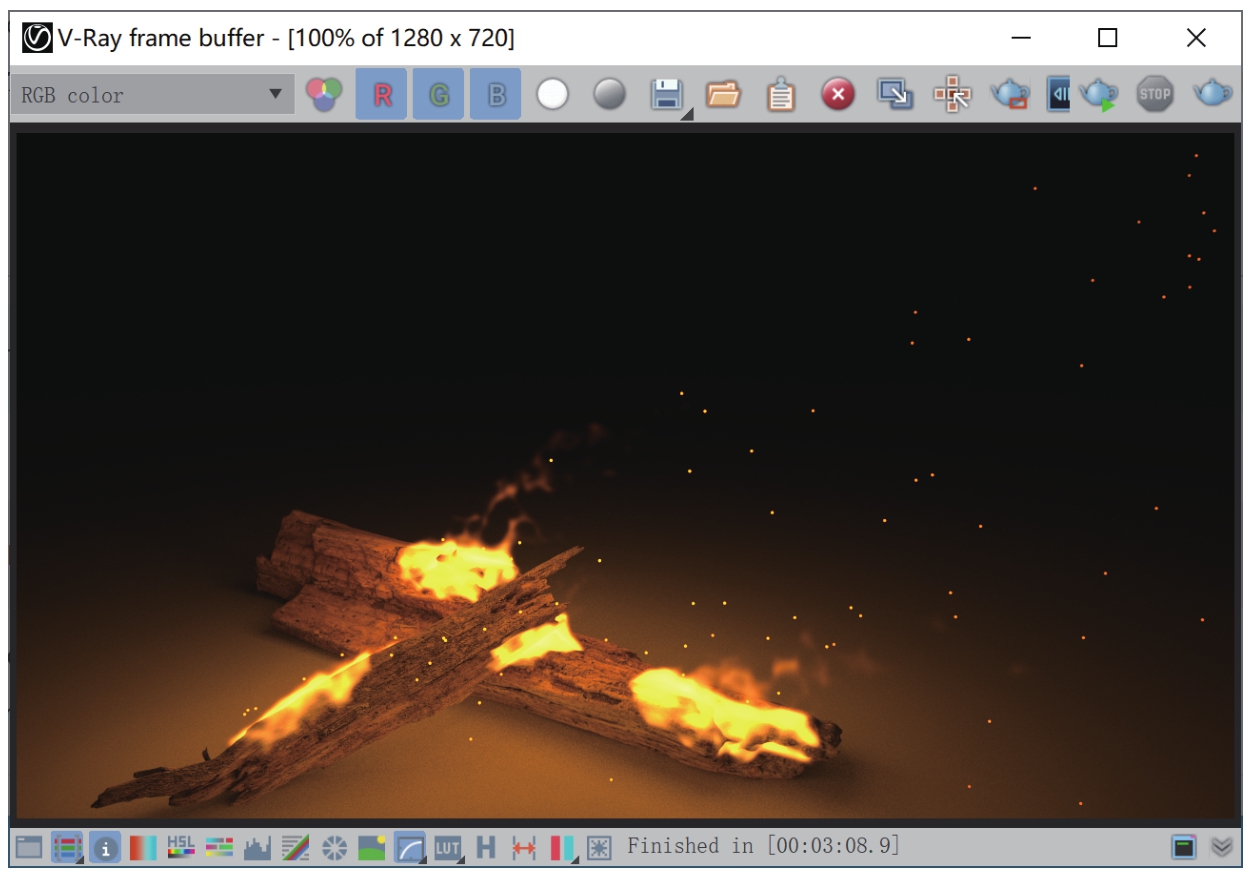Screen dimensions: 1251x880
Task: Show the histogram from bottom toolbar
Action: click(x=257, y=848)
